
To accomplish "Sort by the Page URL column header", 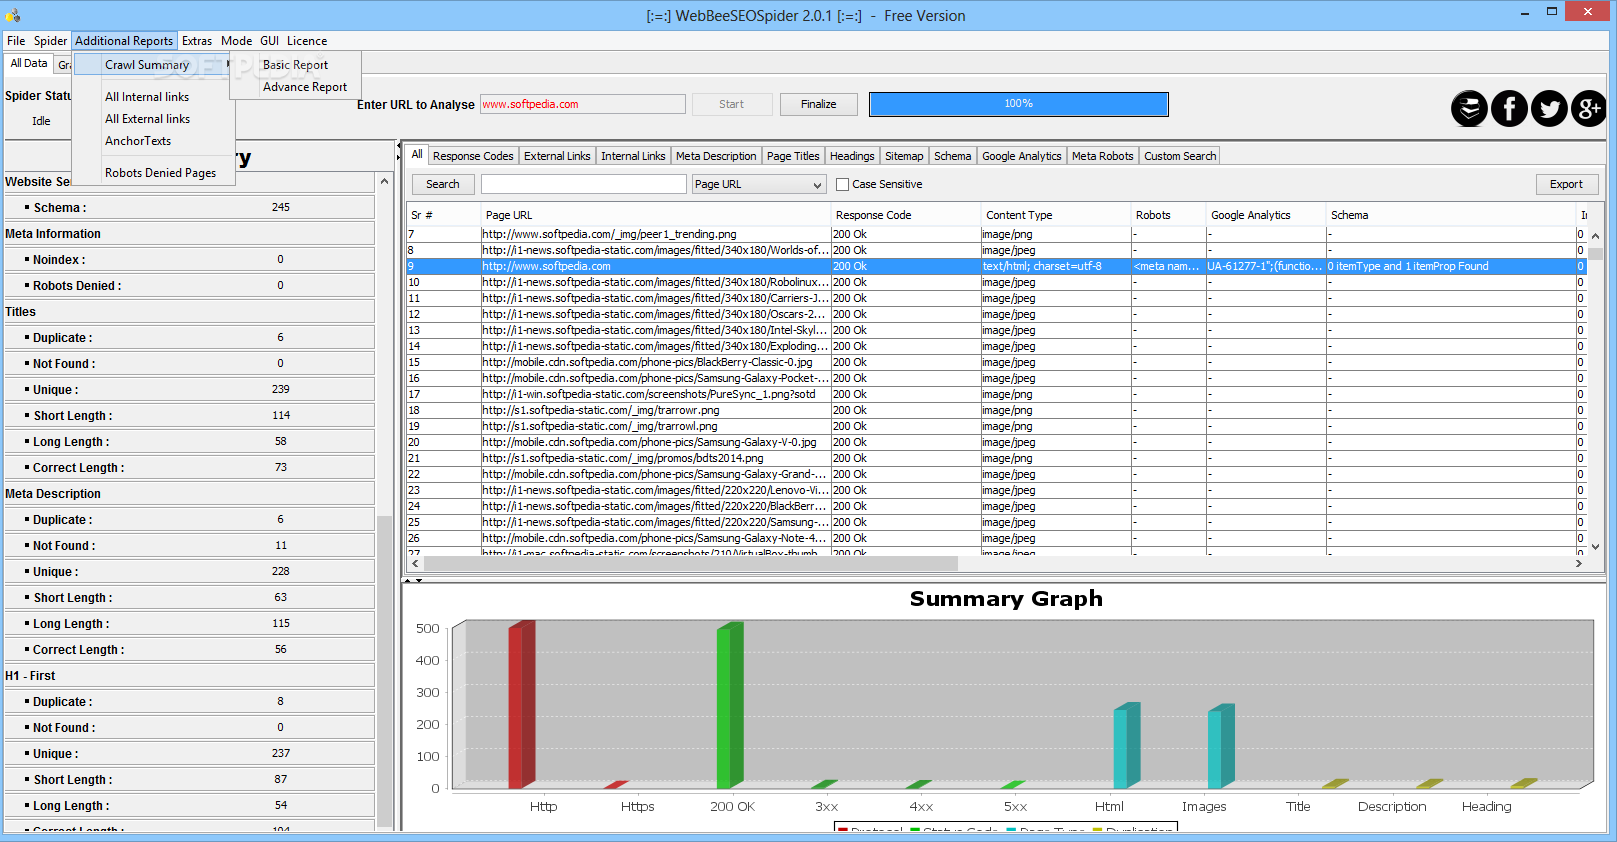I will (655, 215).
